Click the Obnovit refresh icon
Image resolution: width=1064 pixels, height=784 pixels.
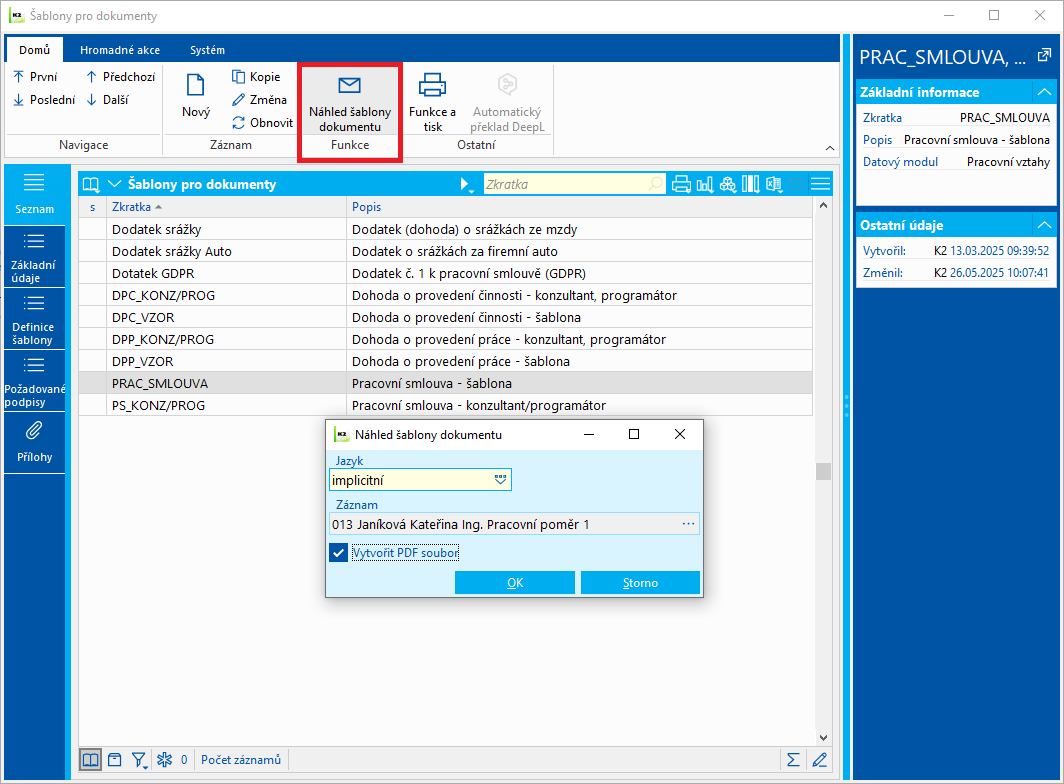(238, 123)
